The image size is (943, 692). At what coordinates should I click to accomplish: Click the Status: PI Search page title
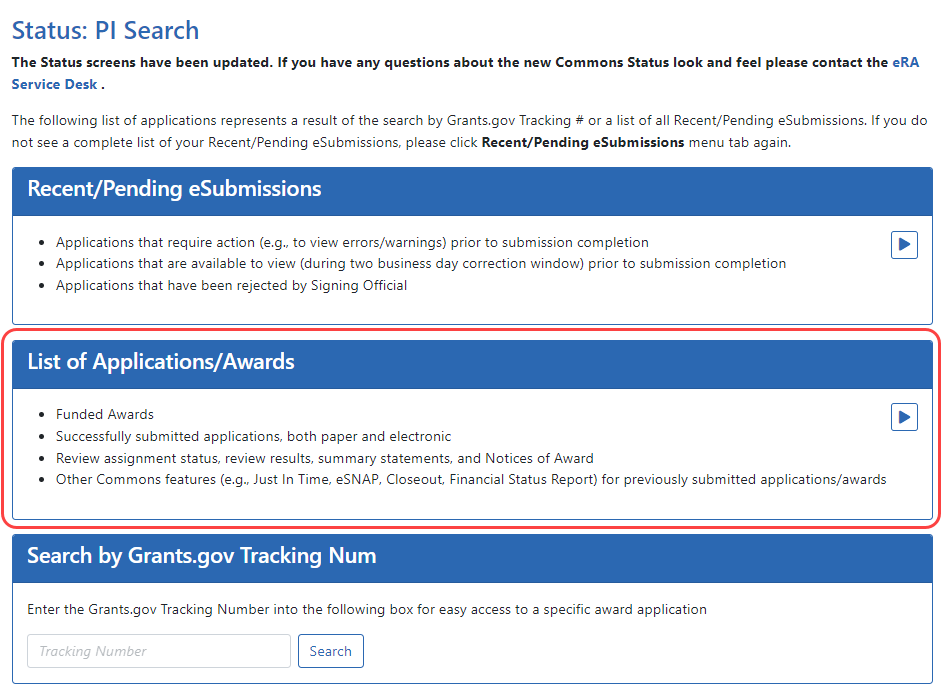[x=105, y=31]
